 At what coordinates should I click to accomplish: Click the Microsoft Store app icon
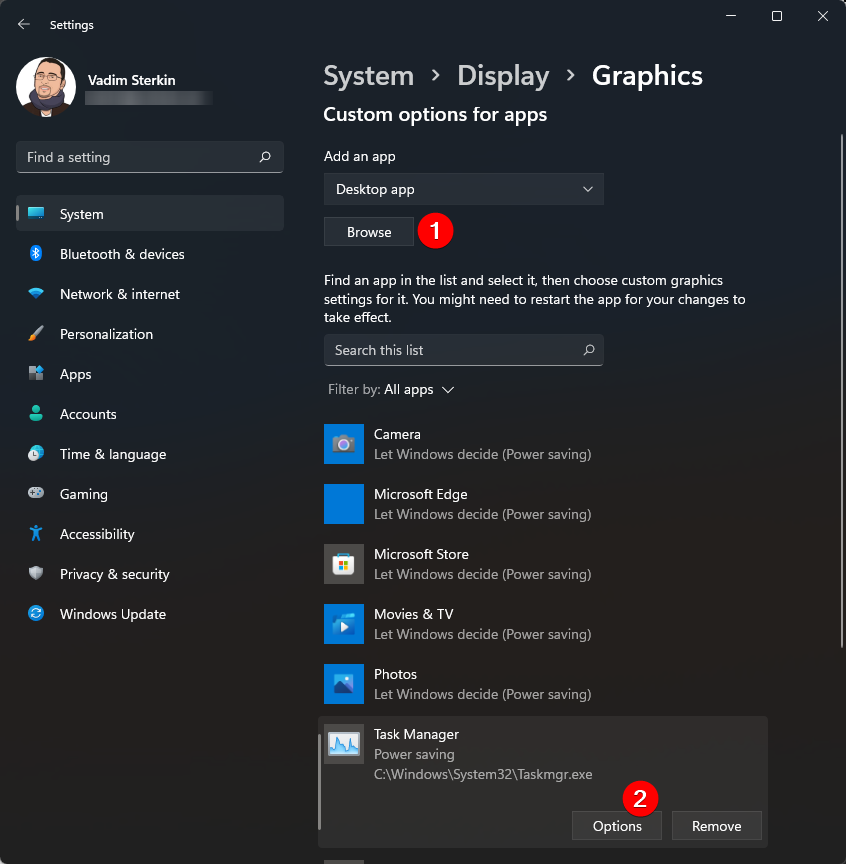click(343, 564)
